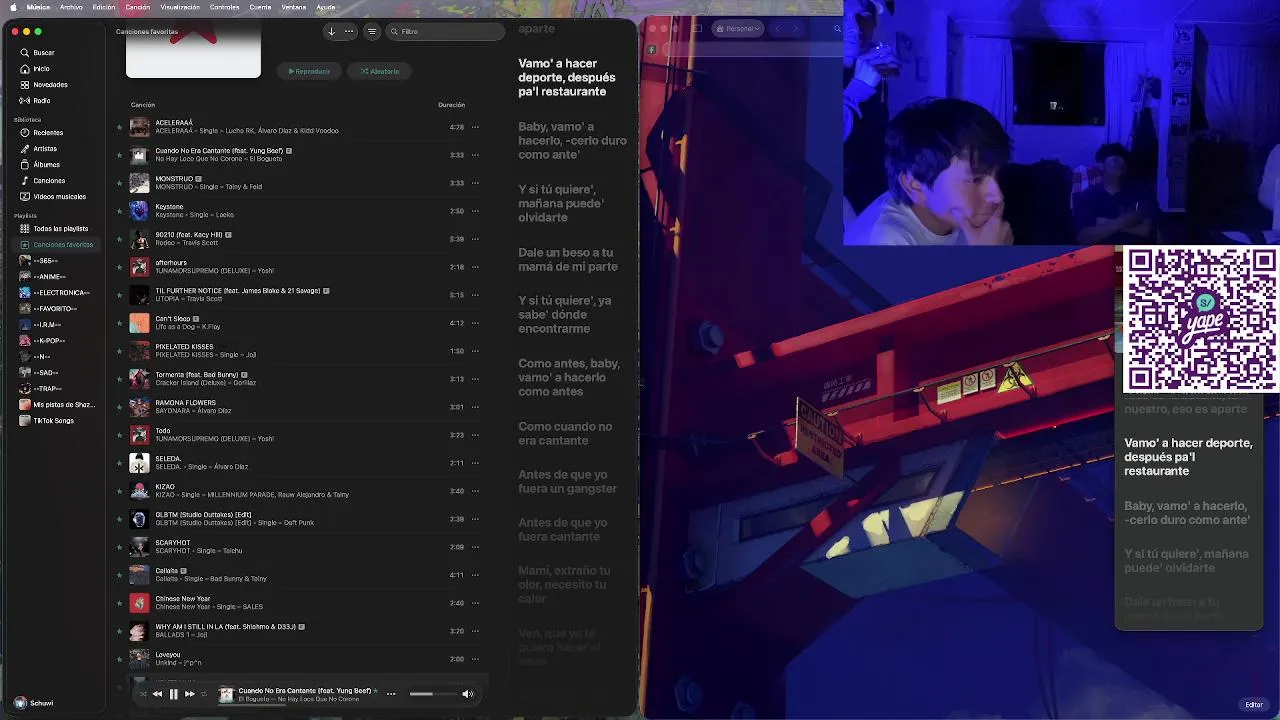The width and height of the screenshot is (1280, 720).
Task: Toggle favorite star for KIZAO
Action: coord(120,491)
